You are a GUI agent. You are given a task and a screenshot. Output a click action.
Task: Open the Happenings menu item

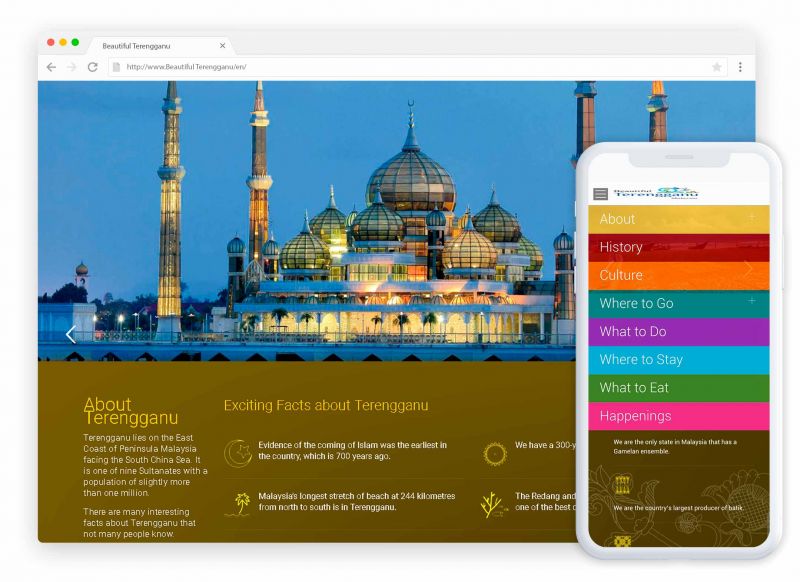[635, 416]
